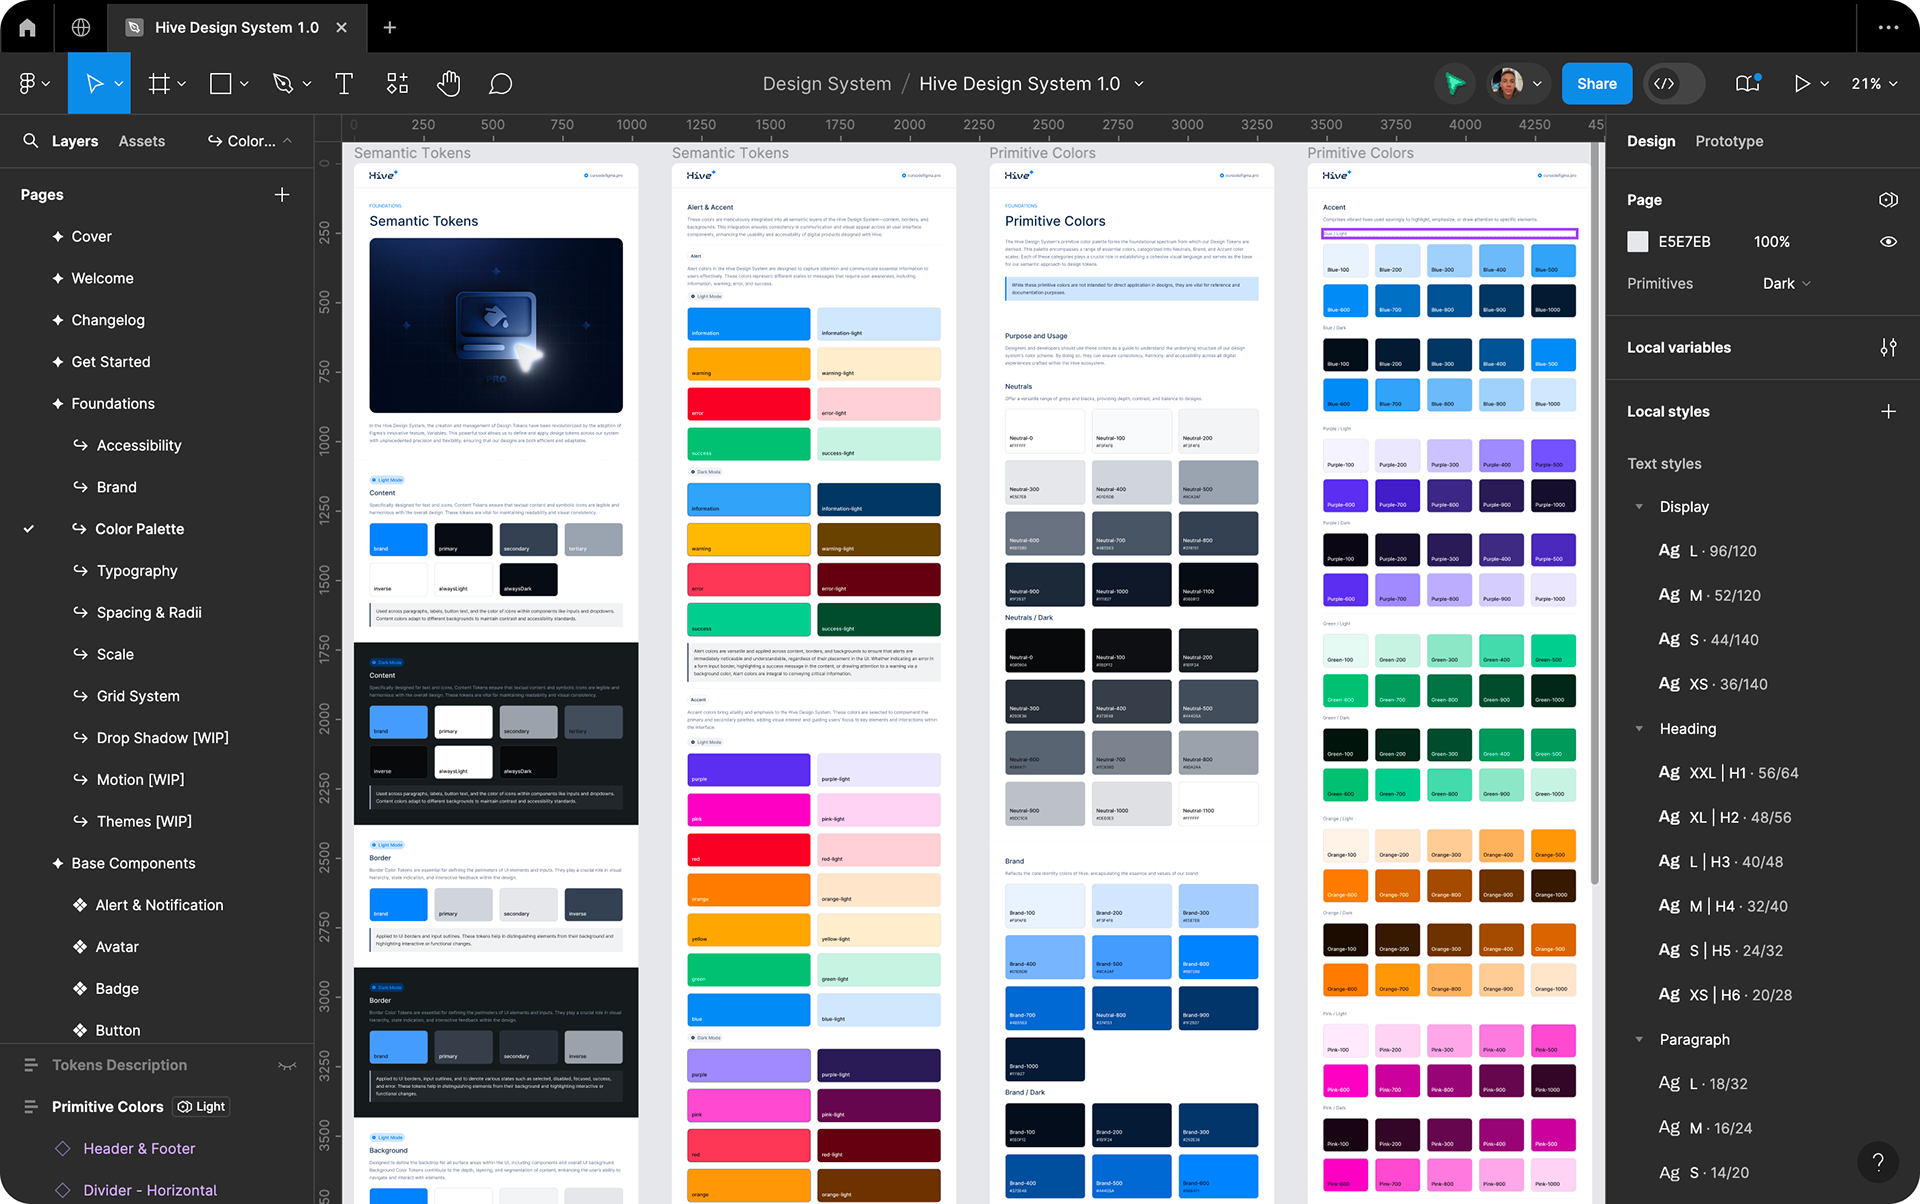Close the Hive Design System tab
The height and width of the screenshot is (1204, 1920).
pos(342,27)
